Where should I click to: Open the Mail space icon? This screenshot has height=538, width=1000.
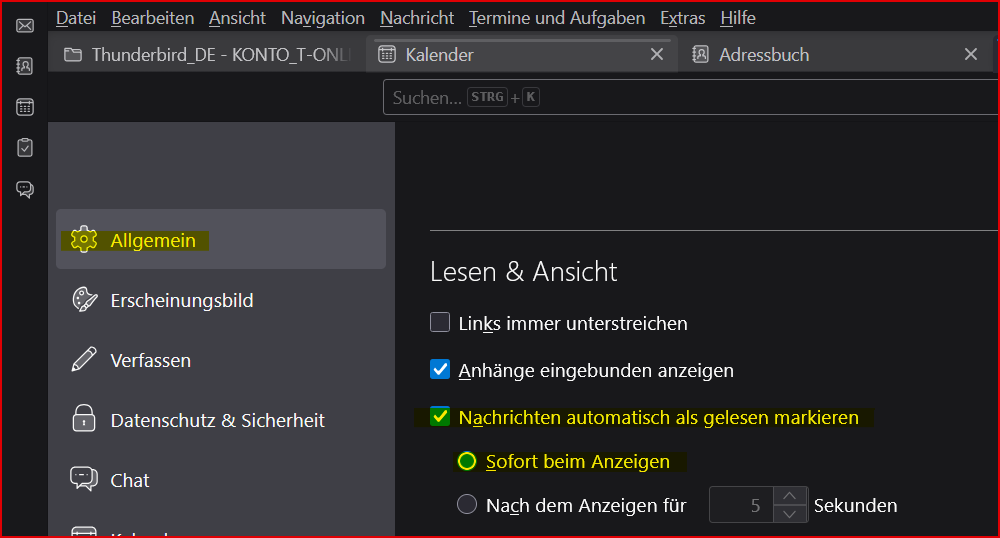[x=25, y=25]
